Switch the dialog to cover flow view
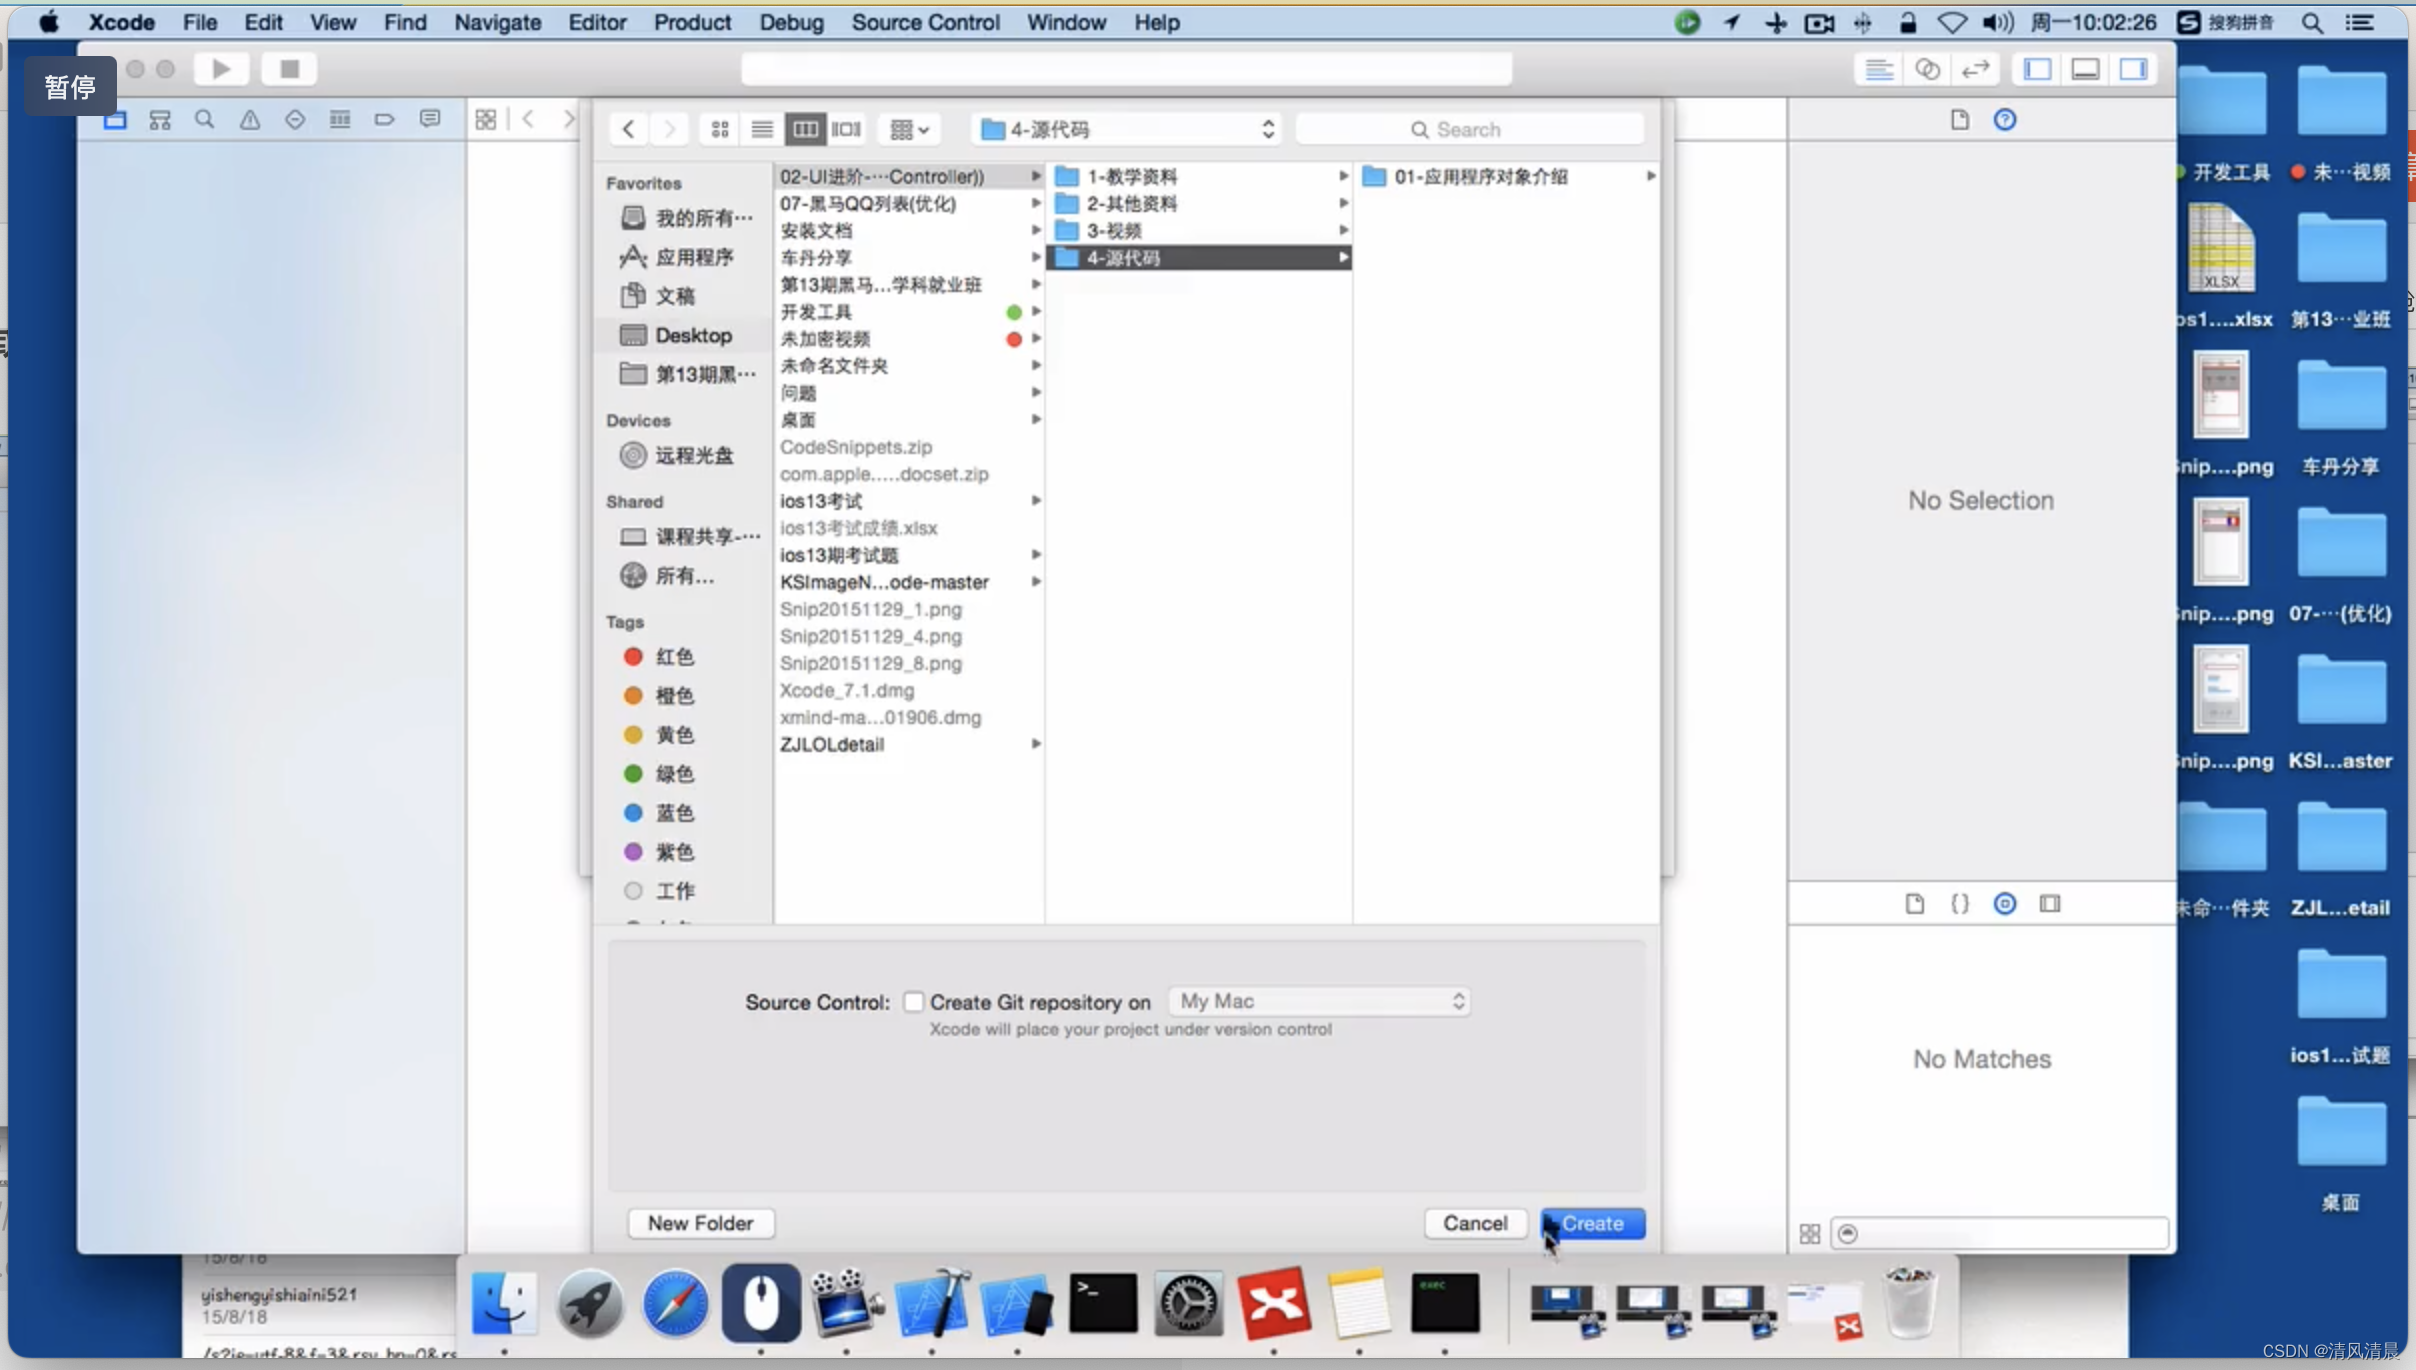2416x1370 pixels. pyautogui.click(x=846, y=129)
